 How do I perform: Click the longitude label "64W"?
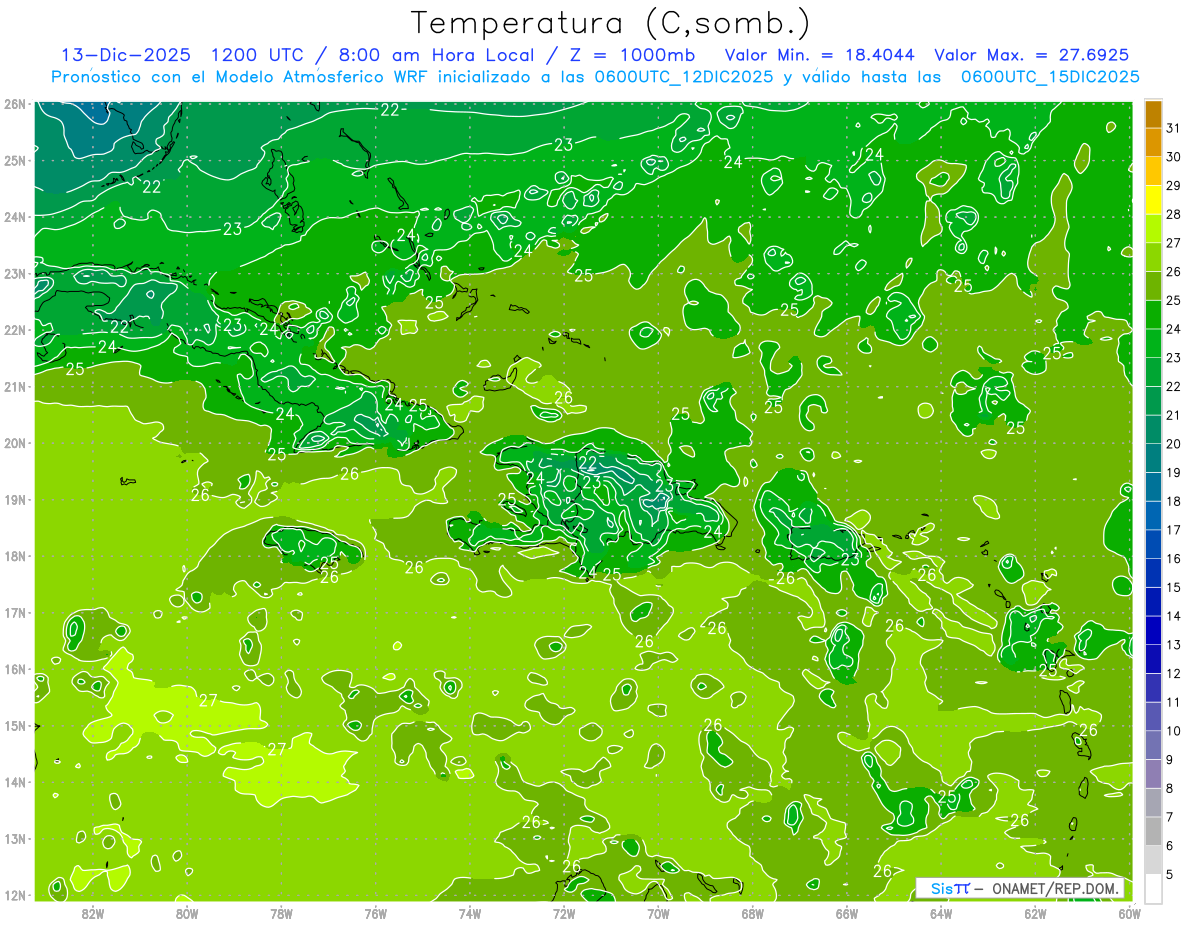point(941,913)
